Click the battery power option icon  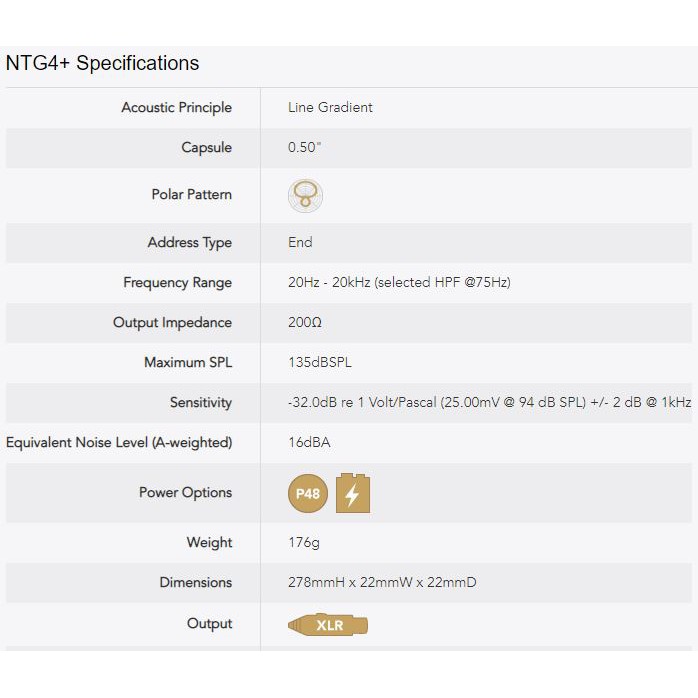[352, 493]
